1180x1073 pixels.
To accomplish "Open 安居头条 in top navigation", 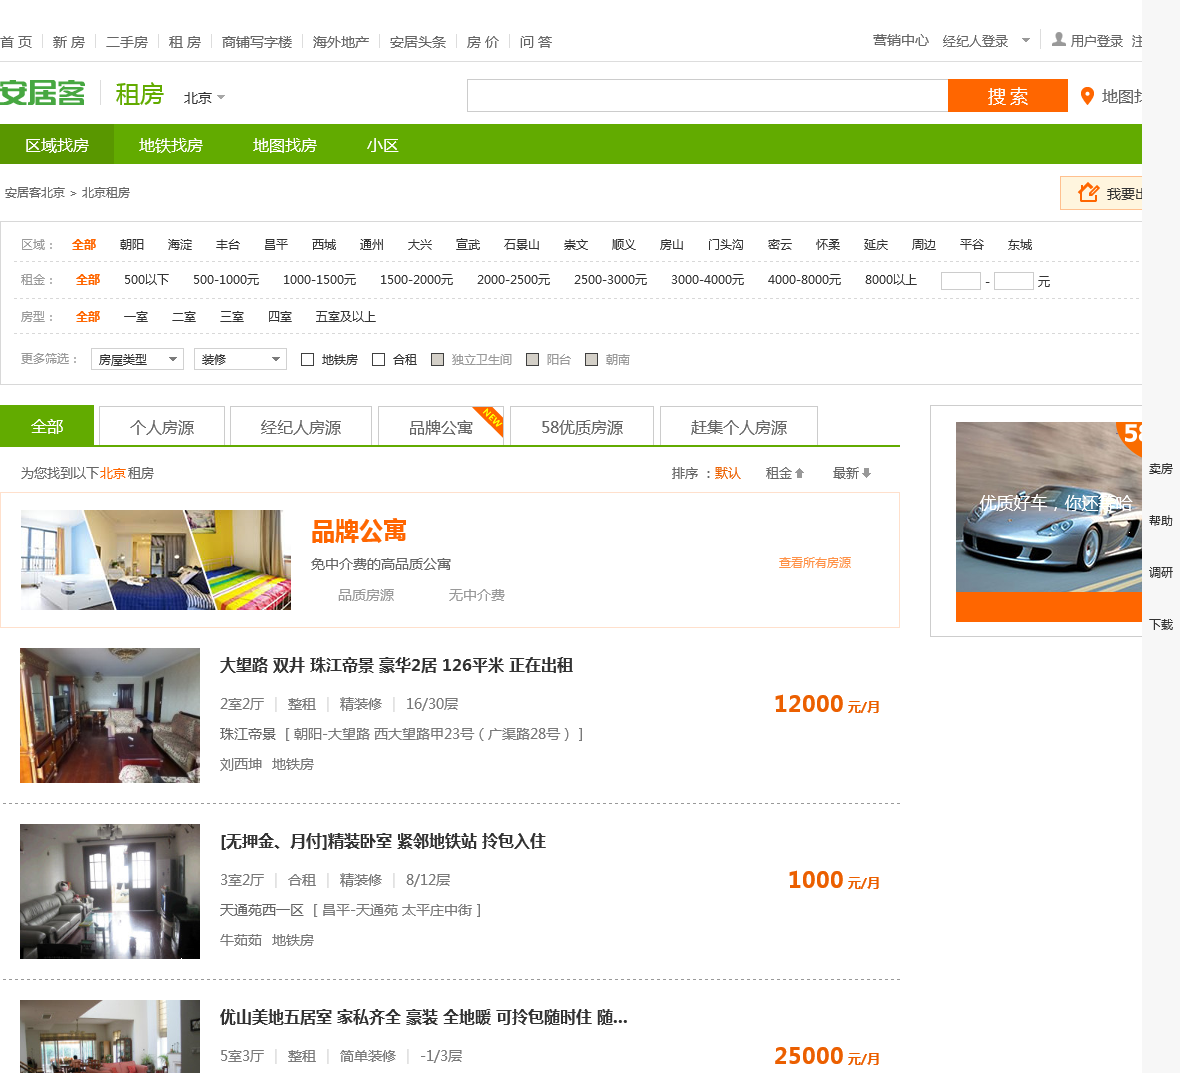I will point(418,41).
